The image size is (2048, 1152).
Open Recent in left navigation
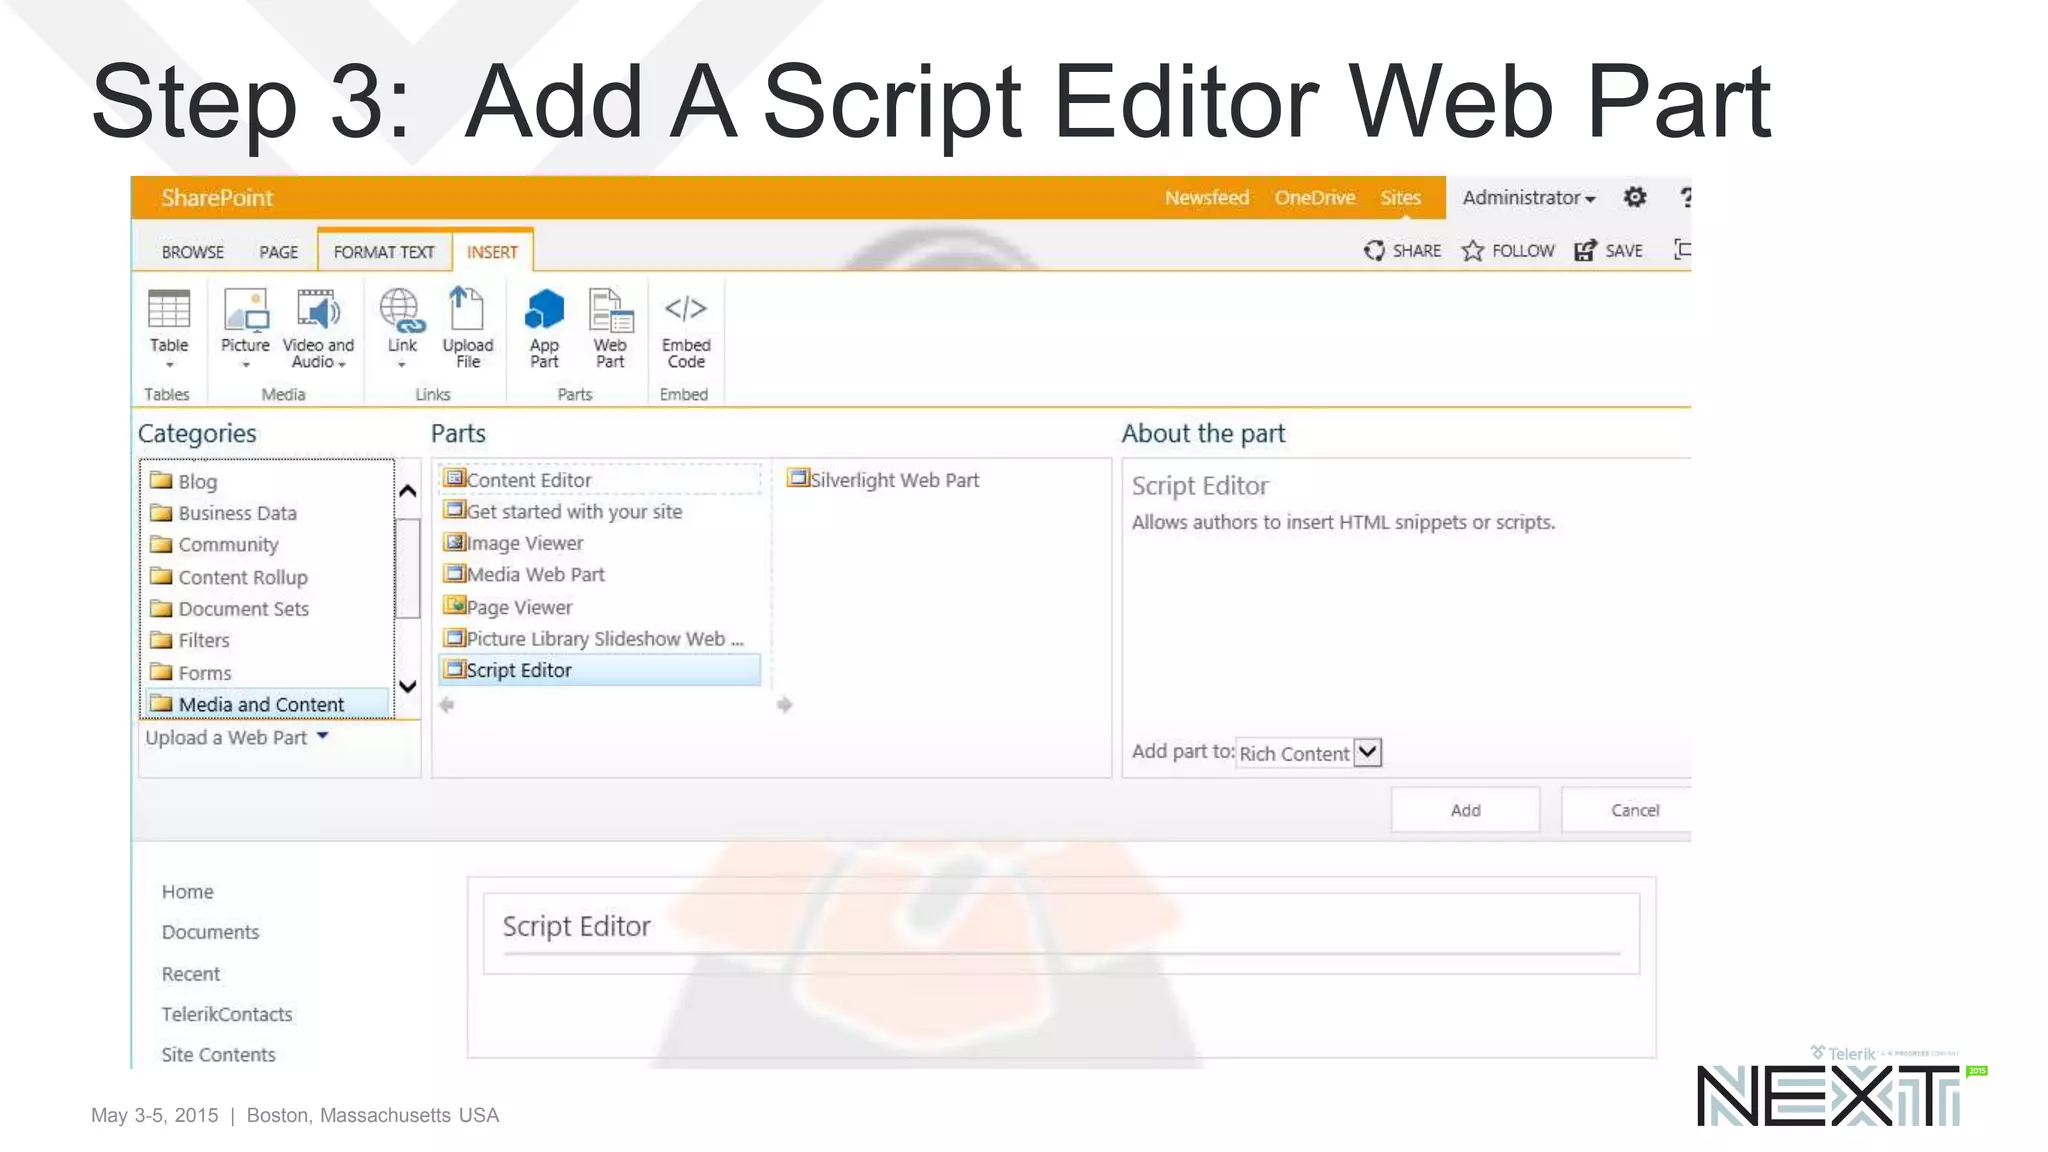[x=191, y=974]
